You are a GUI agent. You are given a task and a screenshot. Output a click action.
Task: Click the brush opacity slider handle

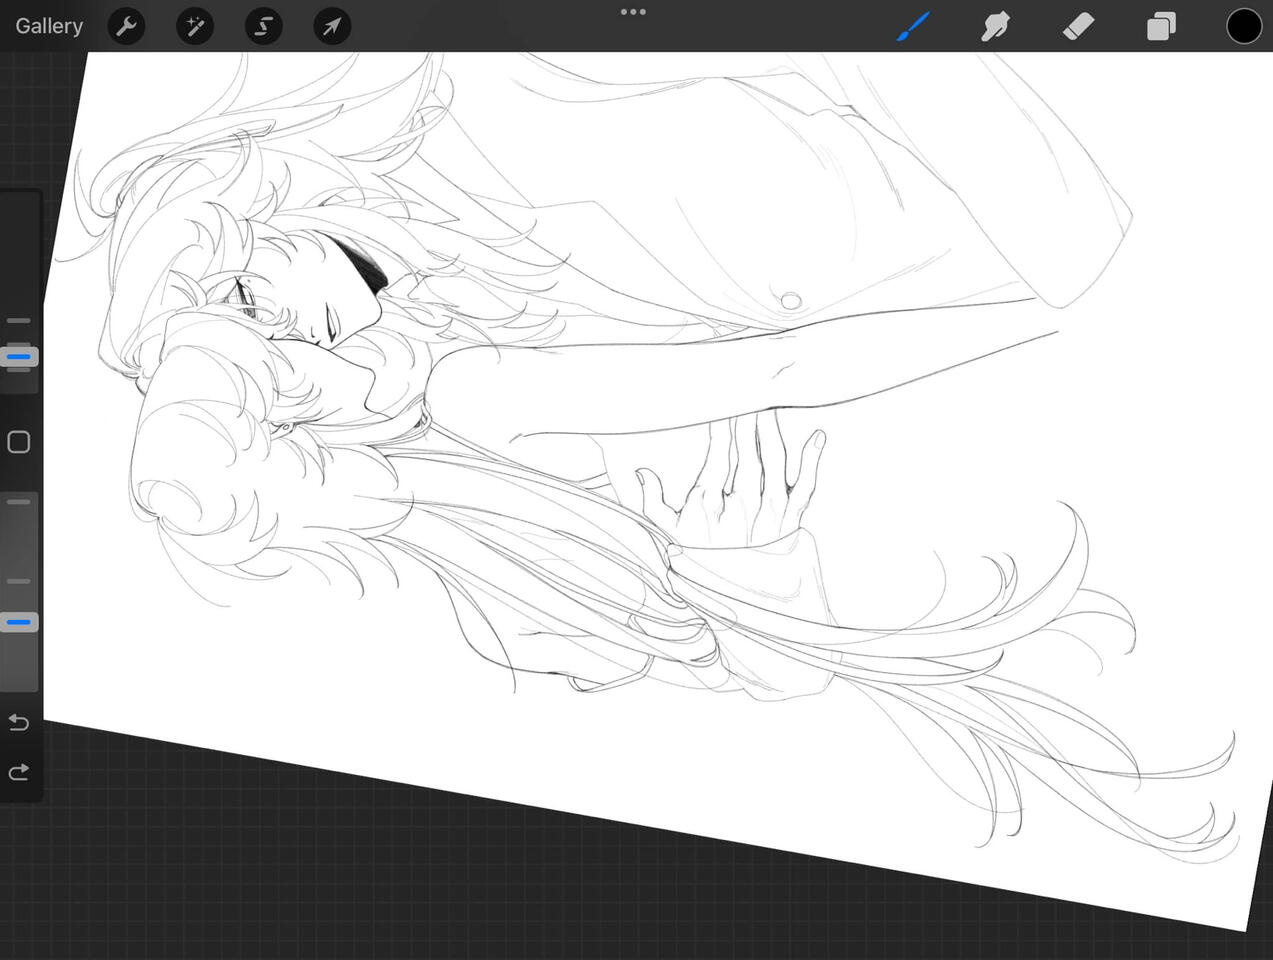19,622
